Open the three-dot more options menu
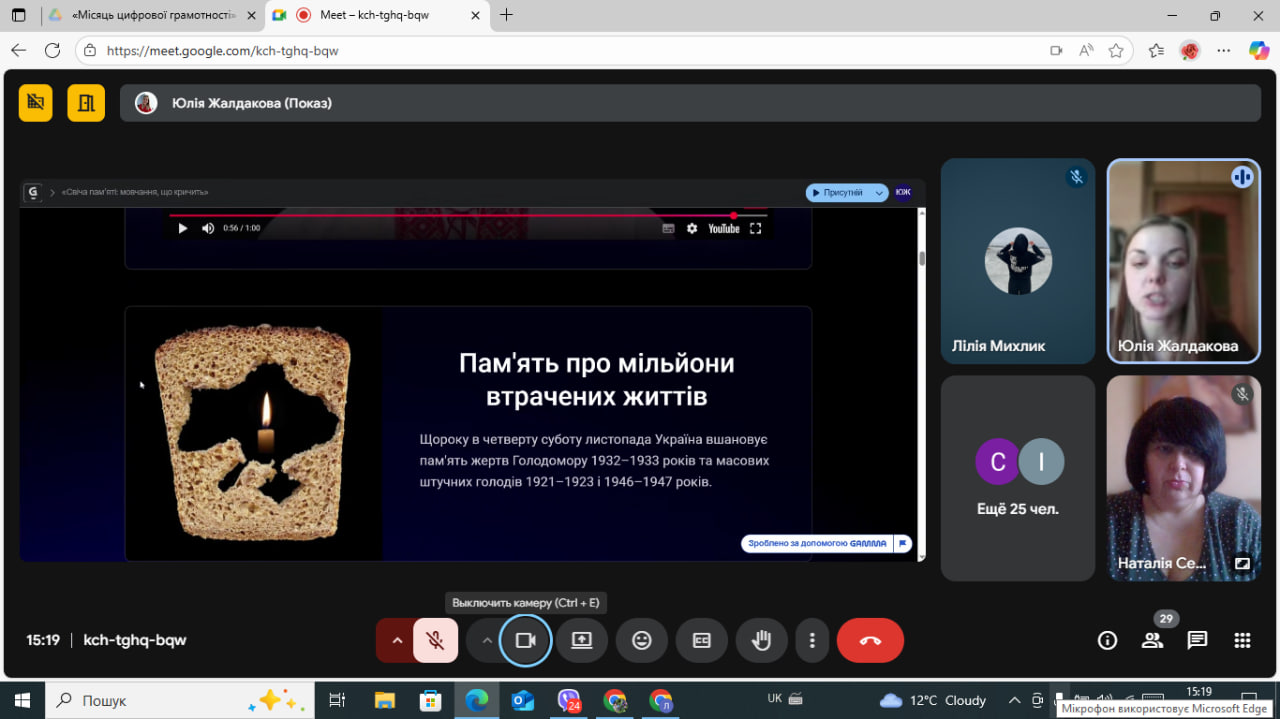Screen dimensions: 1280x719 pyautogui.click(x=813, y=641)
